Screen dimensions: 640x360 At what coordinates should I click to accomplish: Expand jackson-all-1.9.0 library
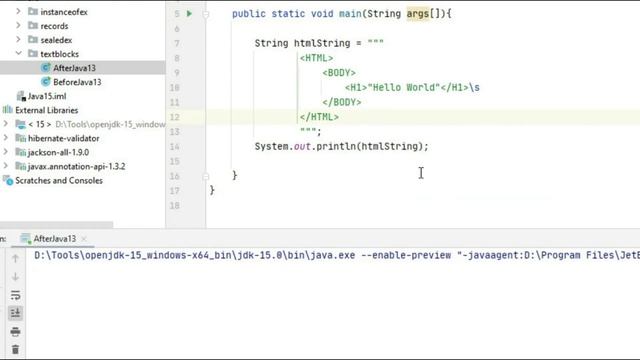coord(5,152)
